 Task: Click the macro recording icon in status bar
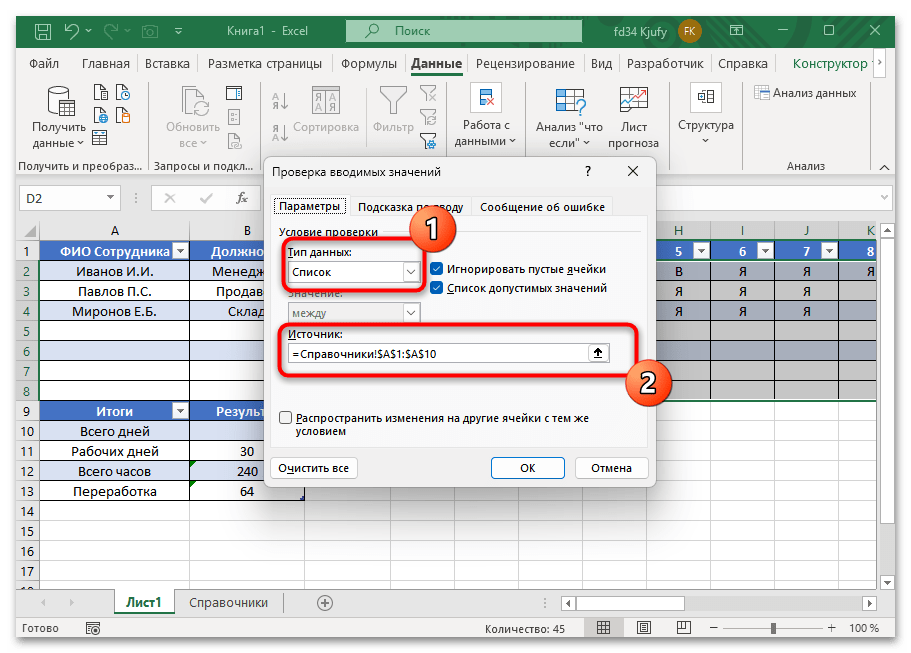[93, 629]
